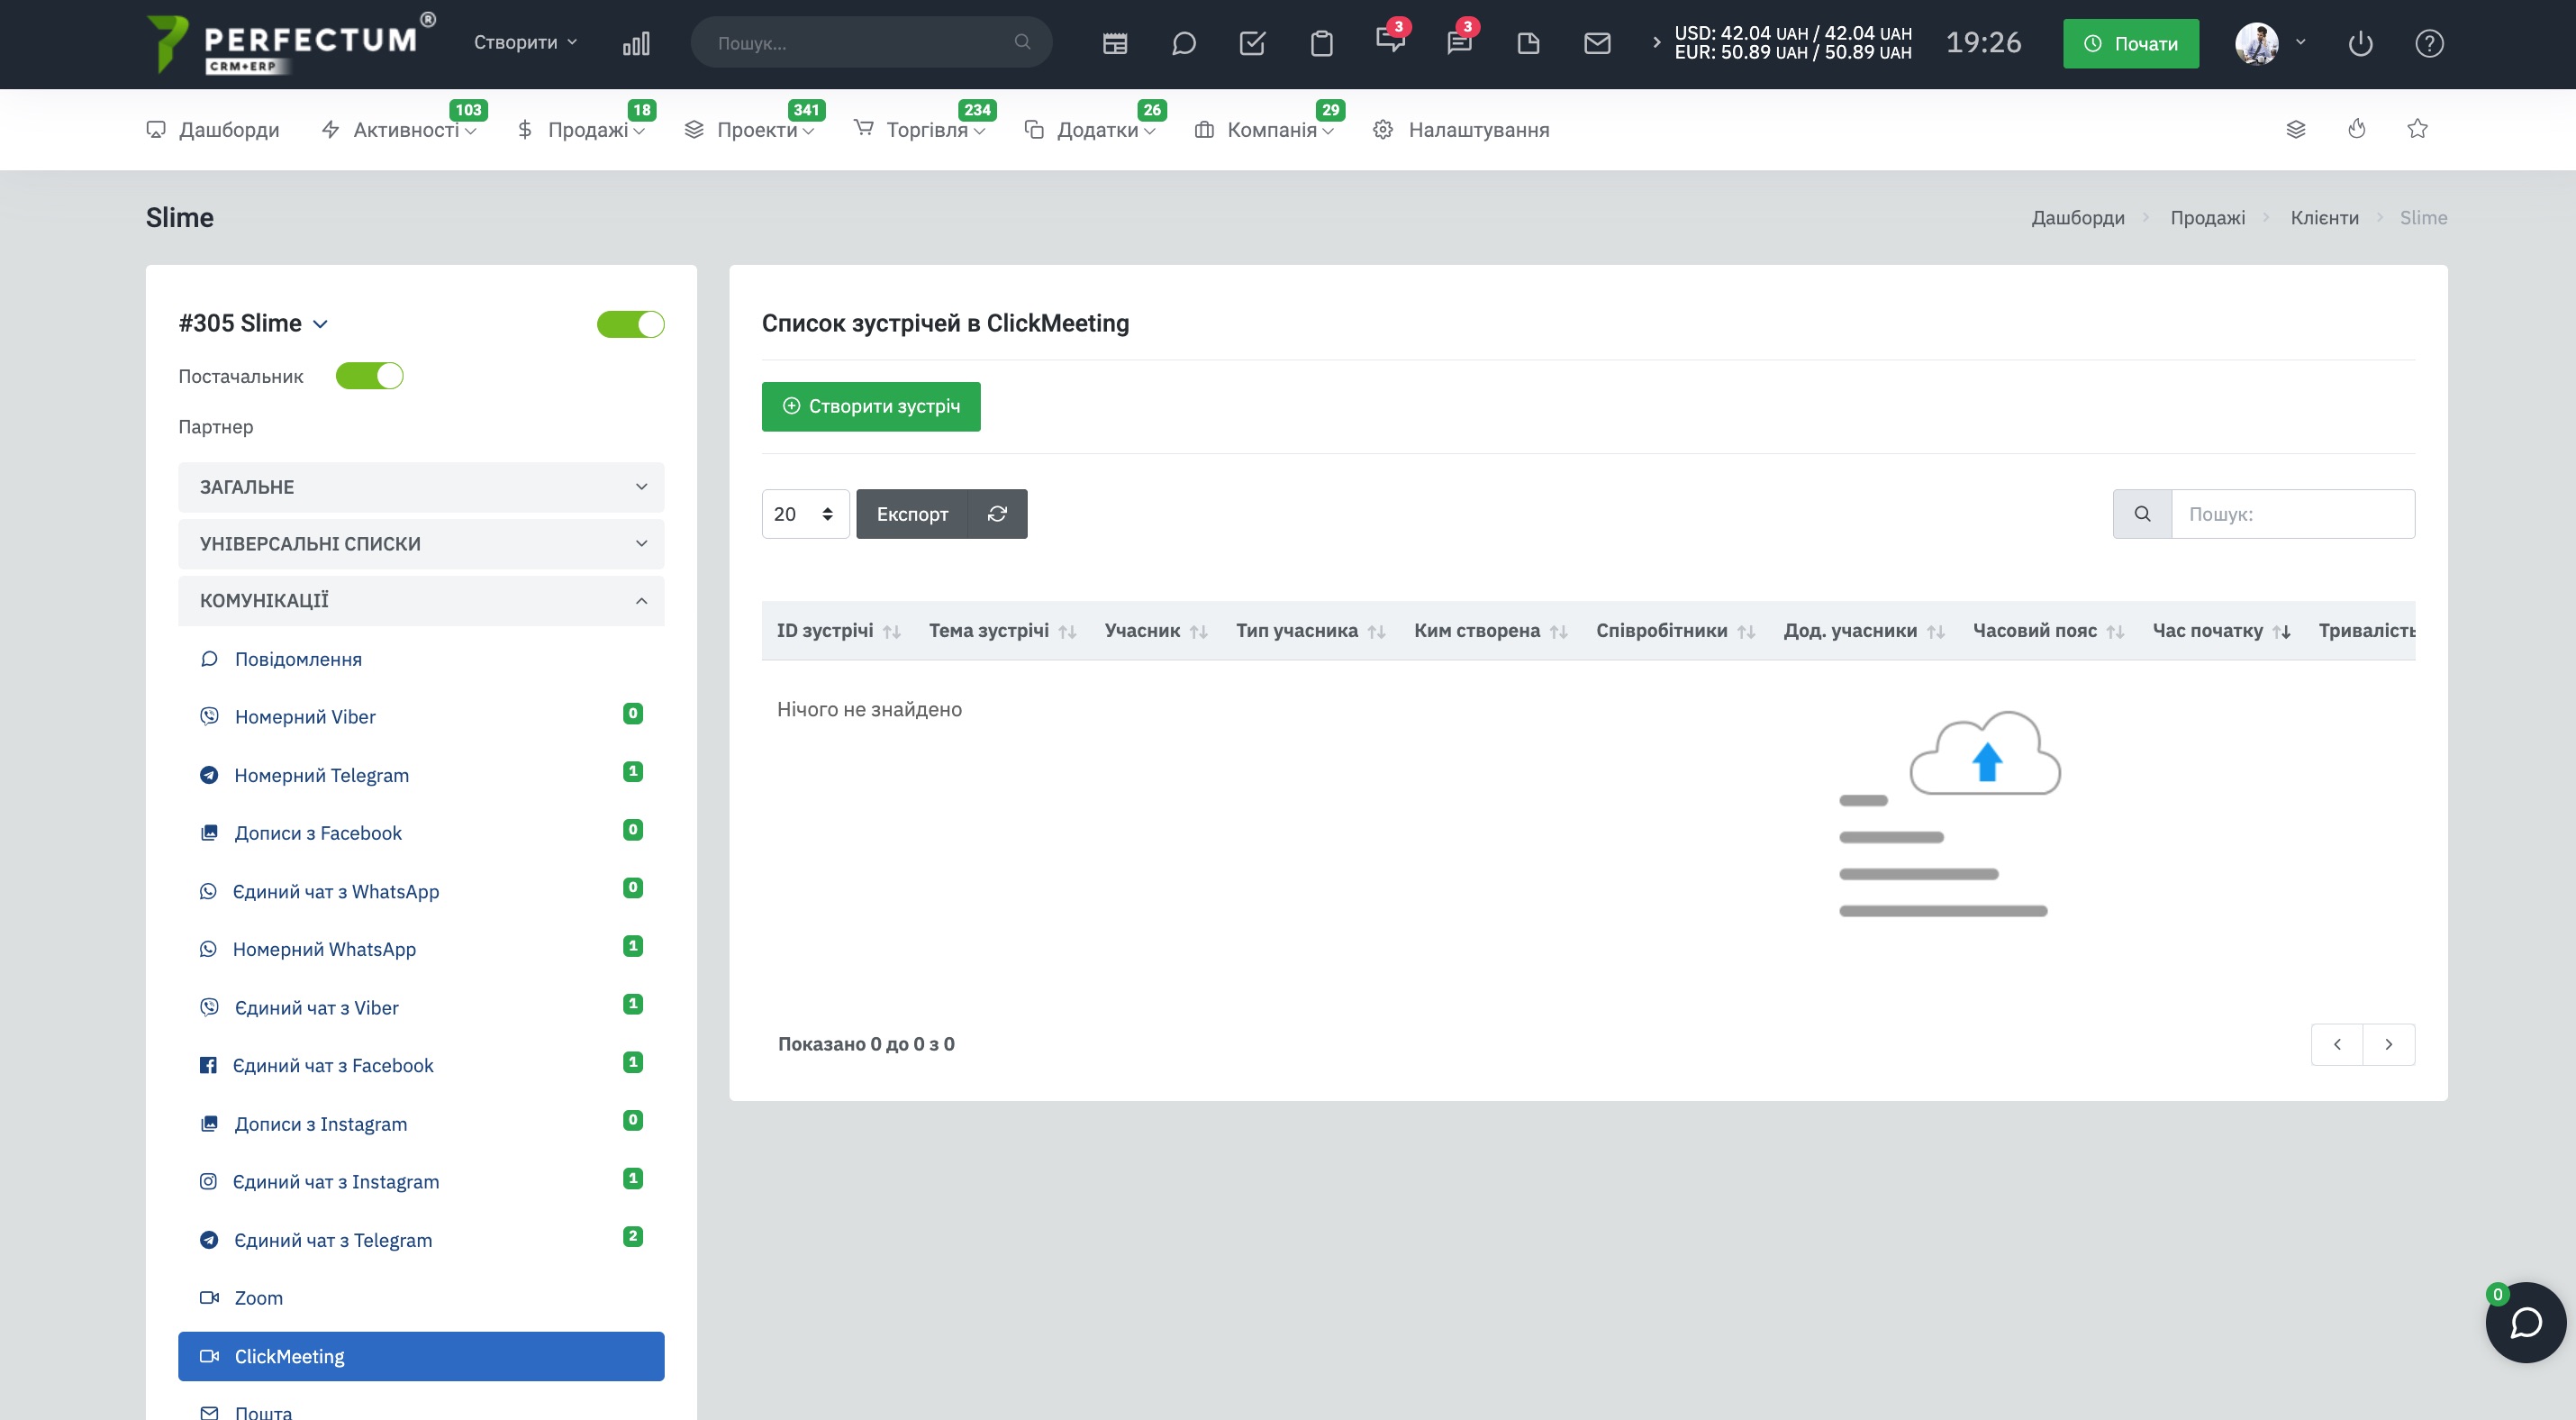
Task: Open Налаштування in navigation bar
Action: (x=1461, y=130)
